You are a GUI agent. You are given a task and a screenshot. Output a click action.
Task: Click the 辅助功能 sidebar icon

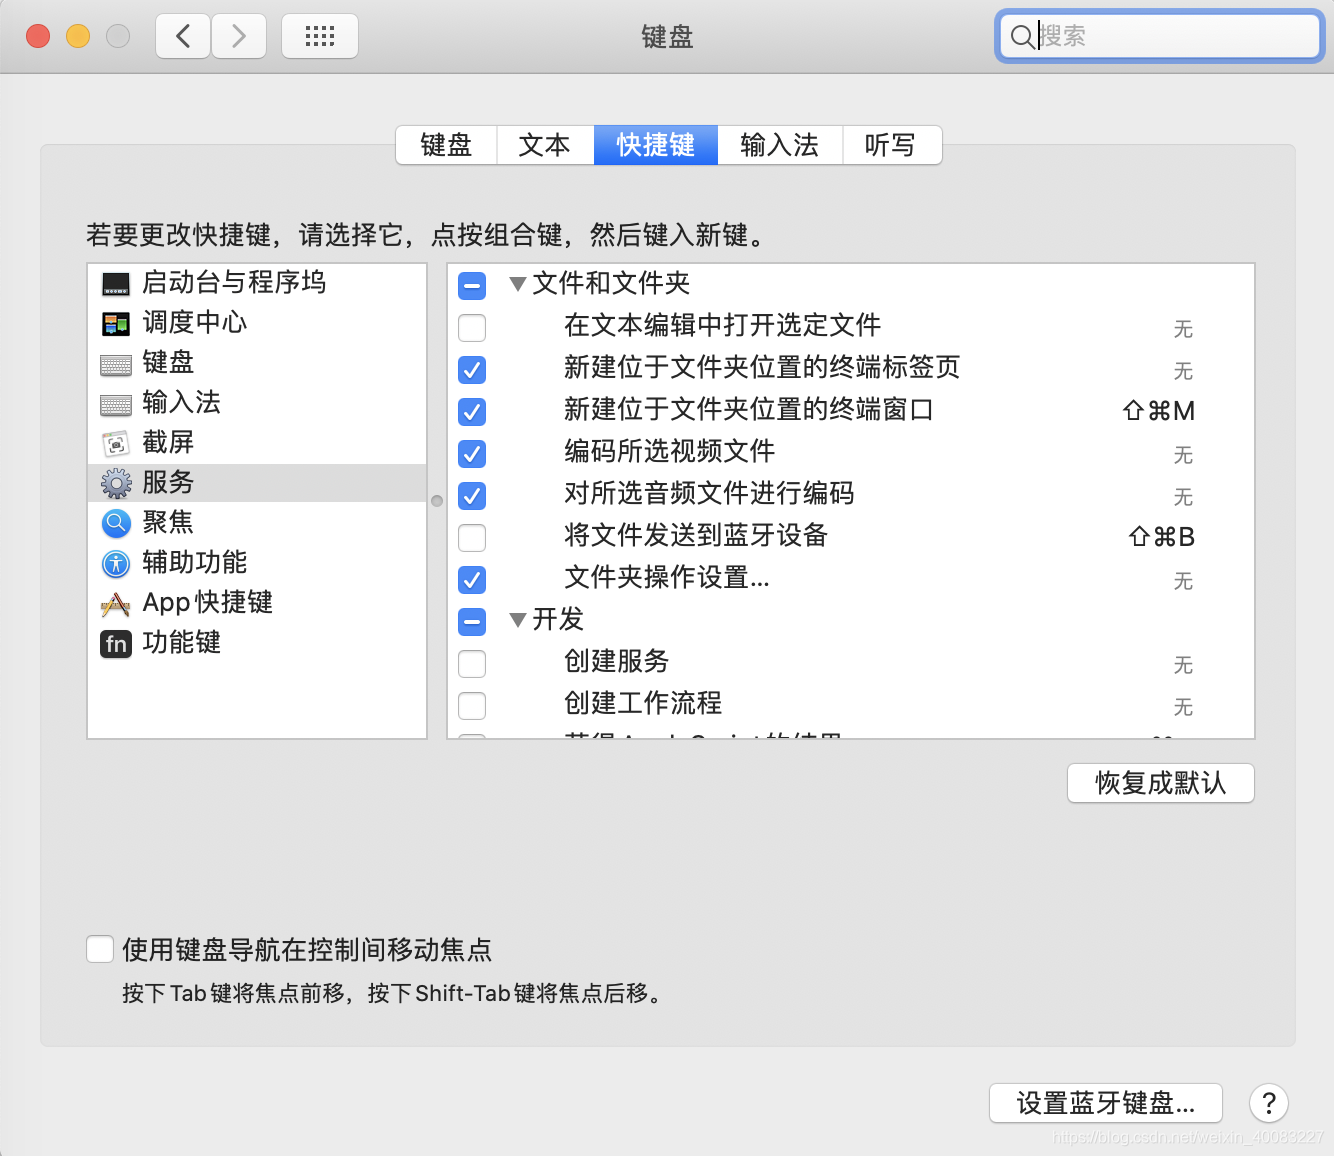(116, 563)
